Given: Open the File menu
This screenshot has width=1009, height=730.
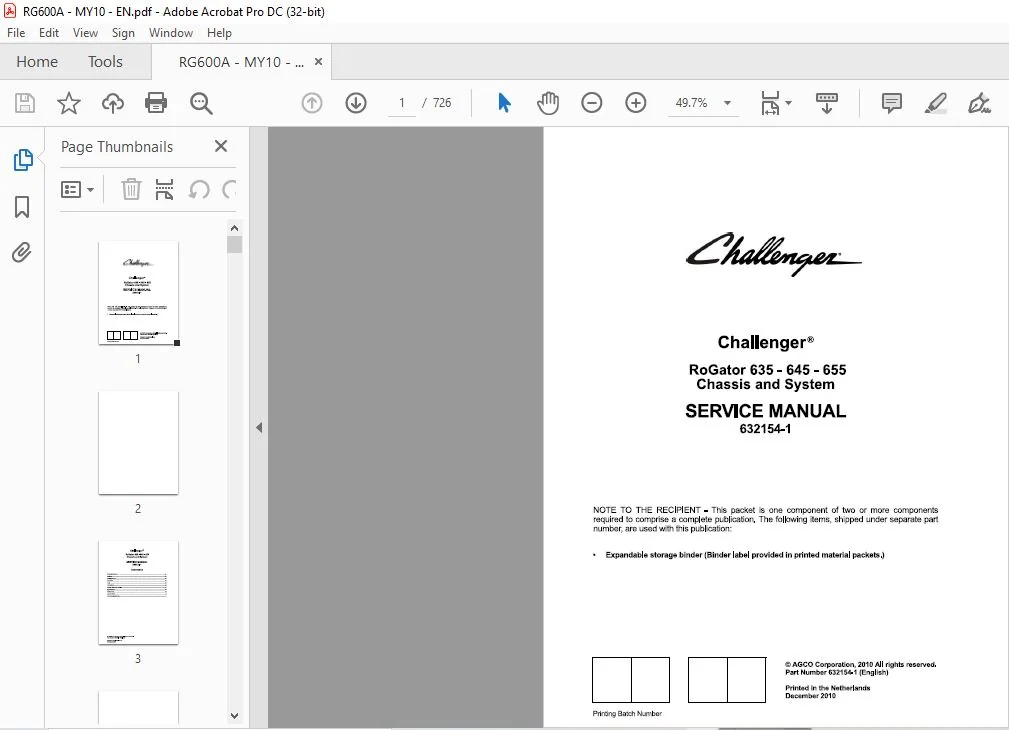Looking at the screenshot, I should (x=16, y=33).
